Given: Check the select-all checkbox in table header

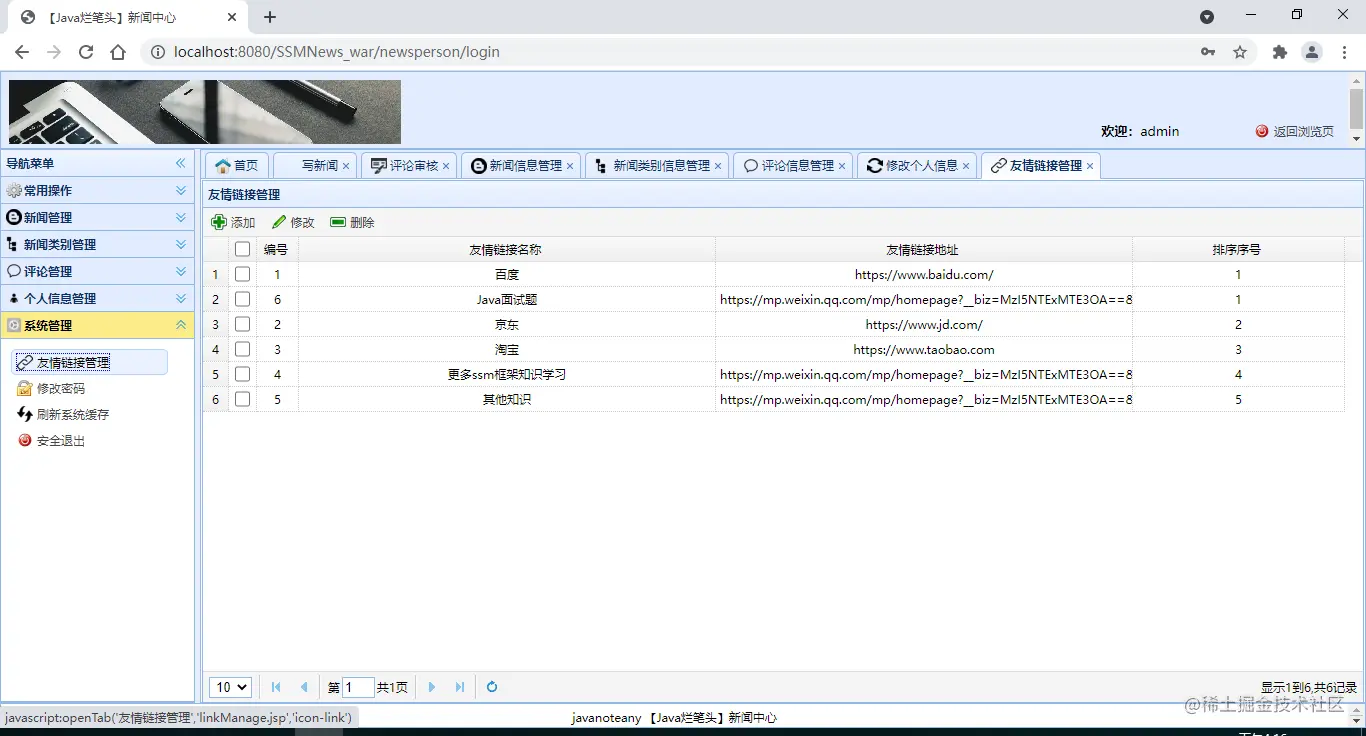Looking at the screenshot, I should coord(242,249).
